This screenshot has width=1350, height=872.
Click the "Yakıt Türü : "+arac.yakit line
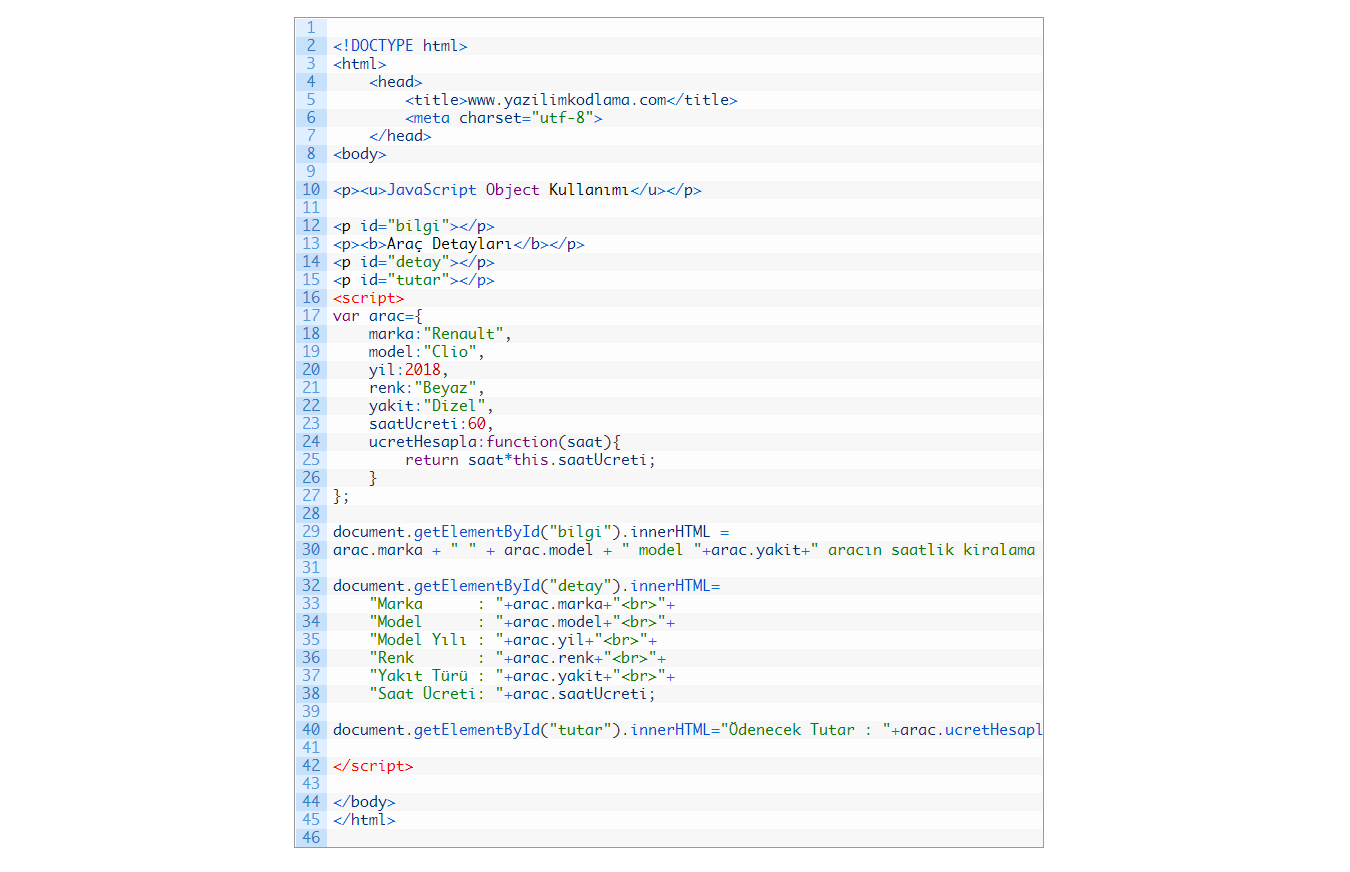tap(522, 676)
